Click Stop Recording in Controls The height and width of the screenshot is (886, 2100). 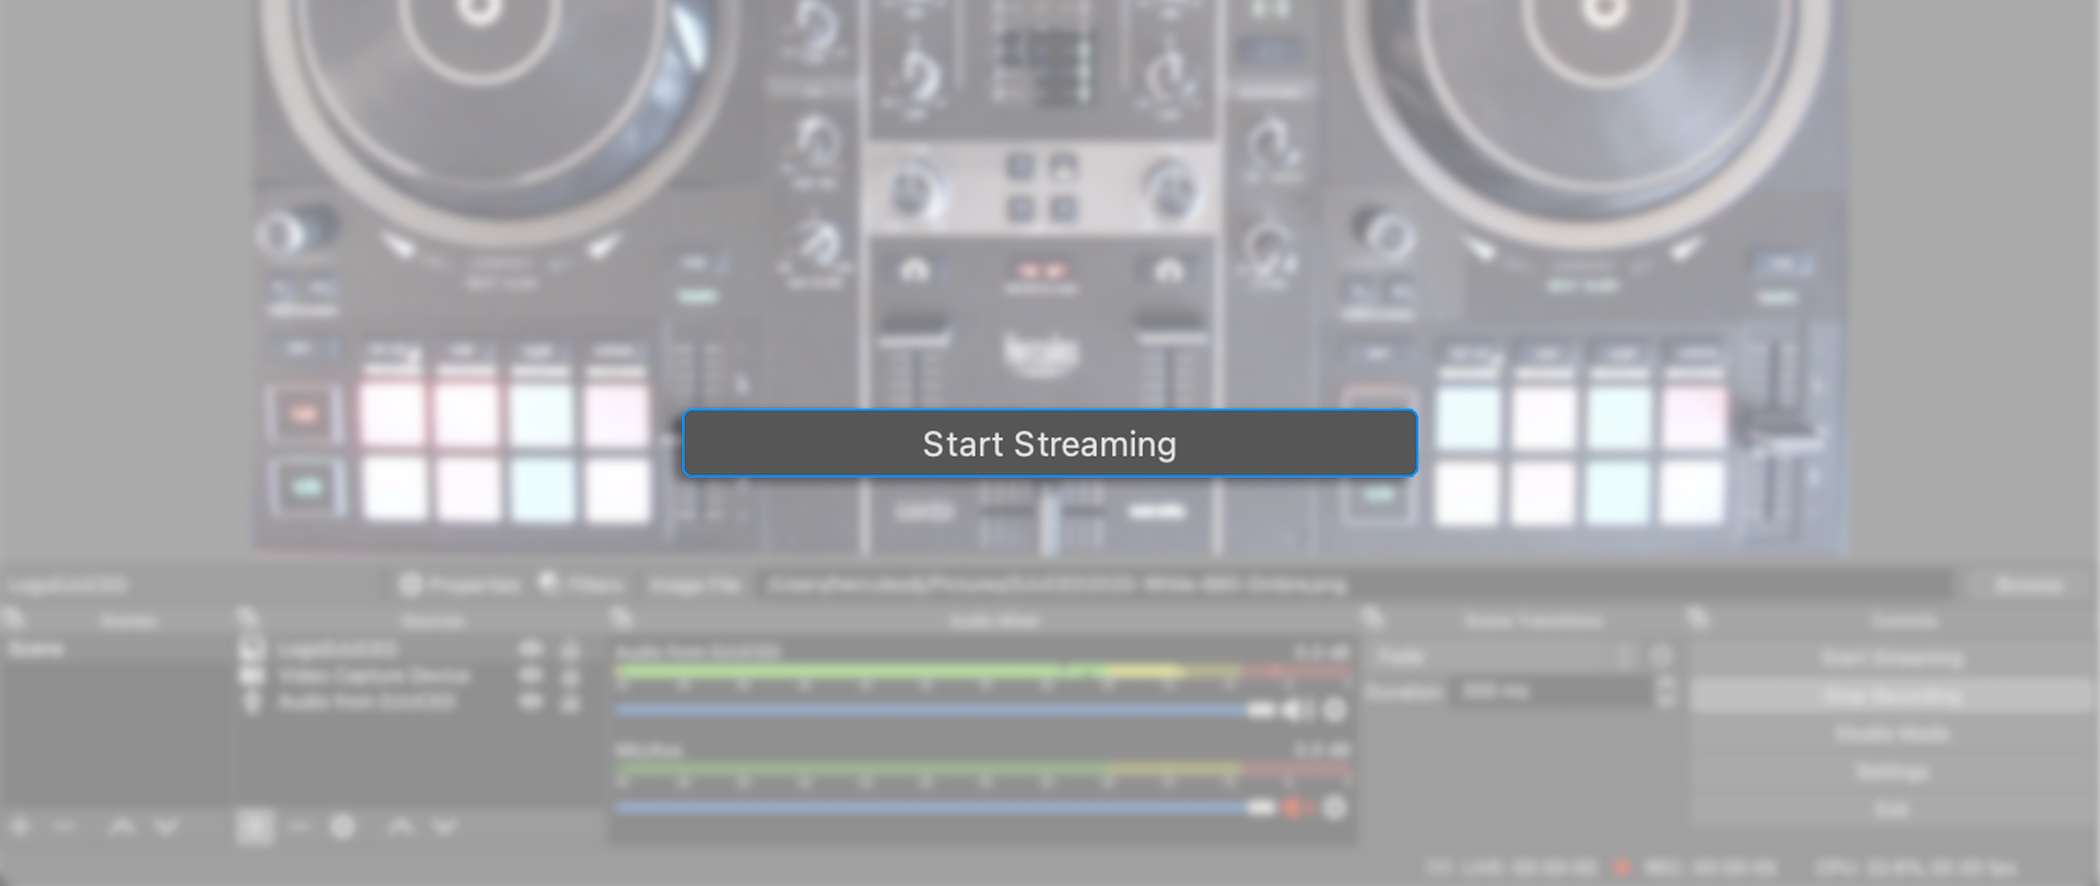1890,696
